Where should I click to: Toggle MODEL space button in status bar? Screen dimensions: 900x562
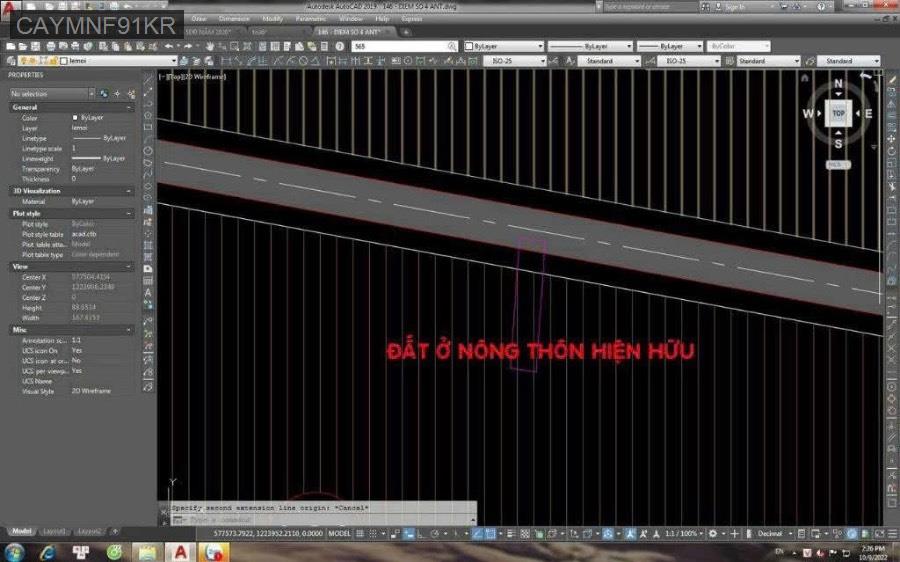coord(340,534)
